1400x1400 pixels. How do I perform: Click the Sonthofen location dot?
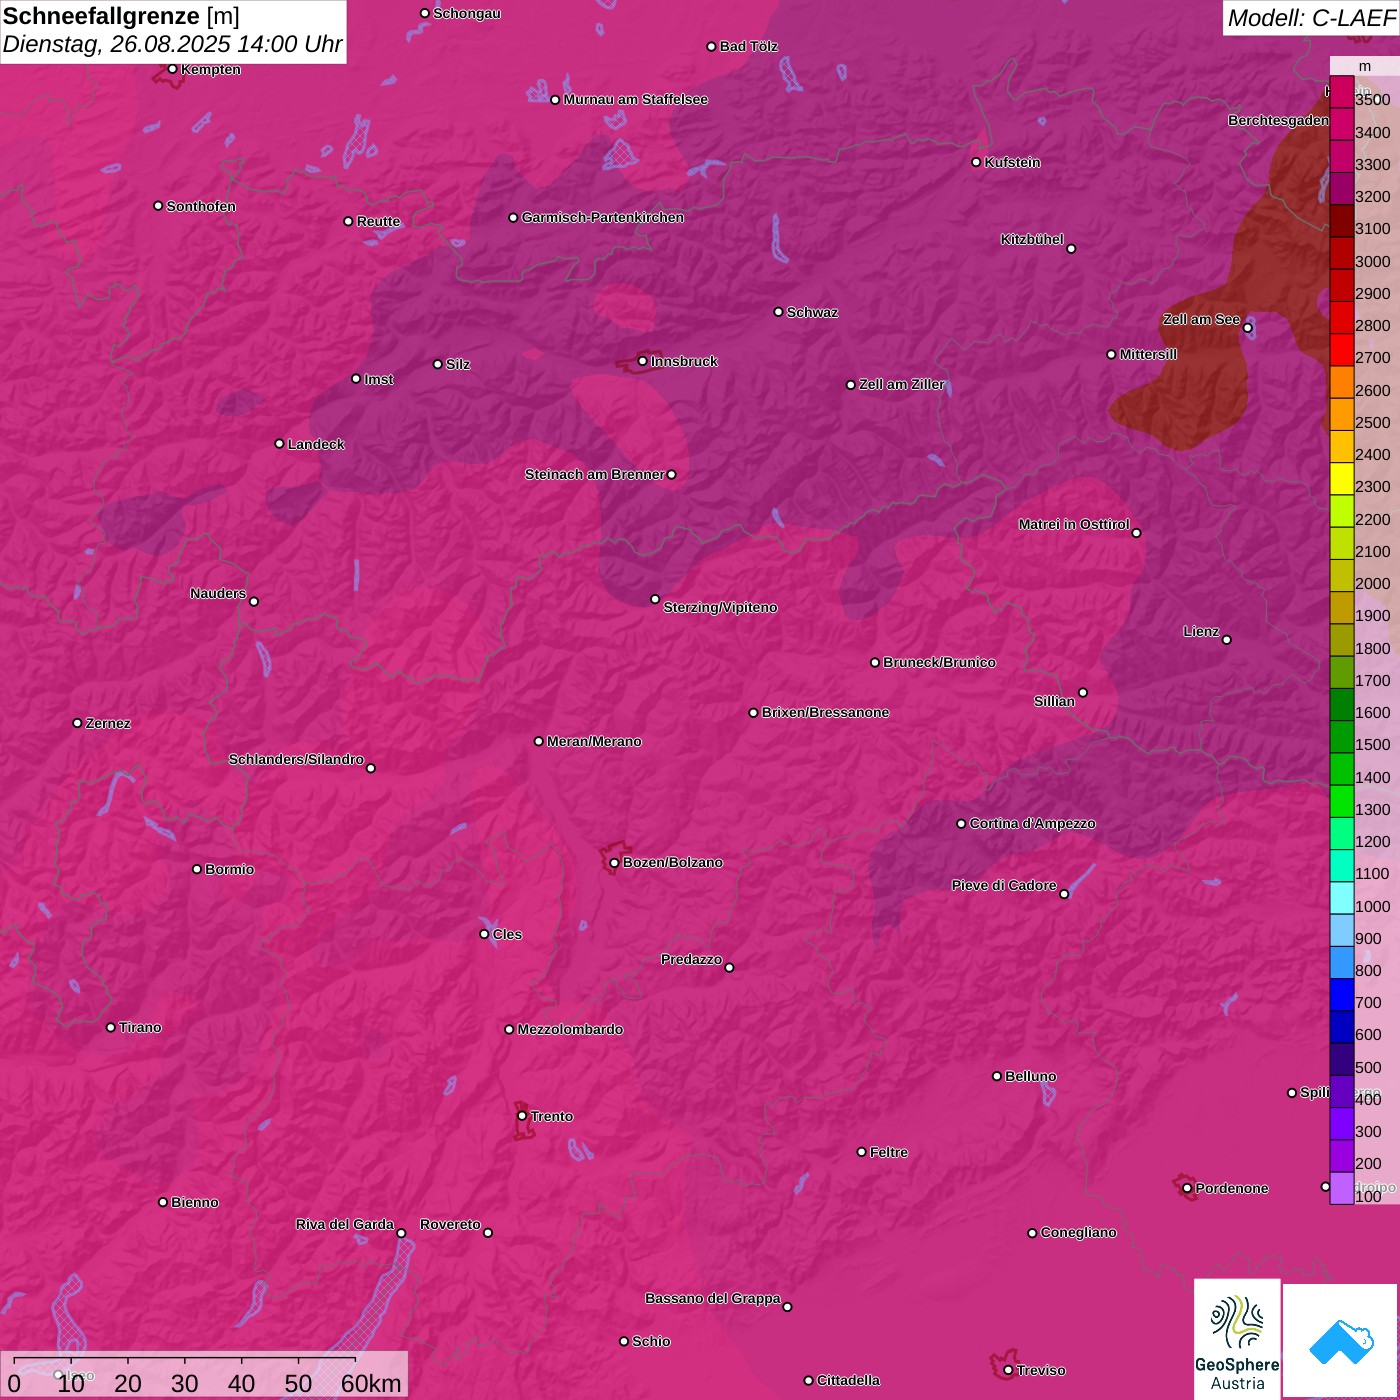pos(158,206)
